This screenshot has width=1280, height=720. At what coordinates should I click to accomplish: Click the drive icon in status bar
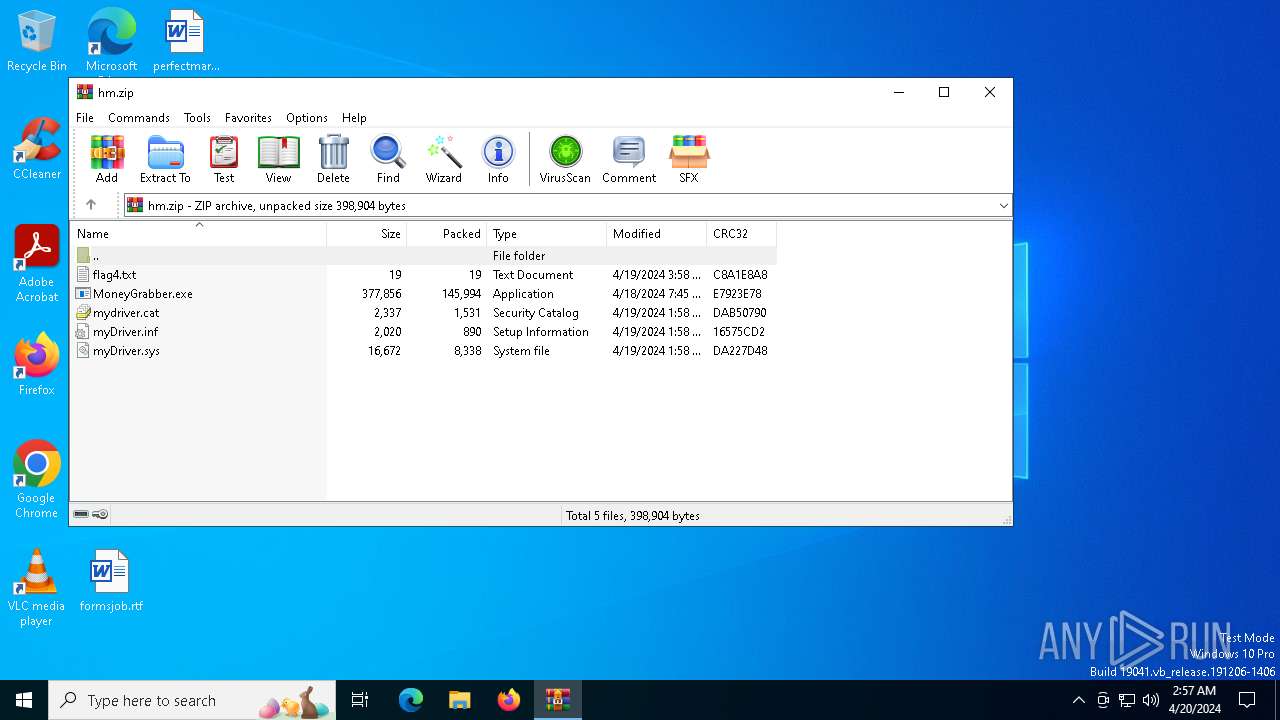coord(81,514)
